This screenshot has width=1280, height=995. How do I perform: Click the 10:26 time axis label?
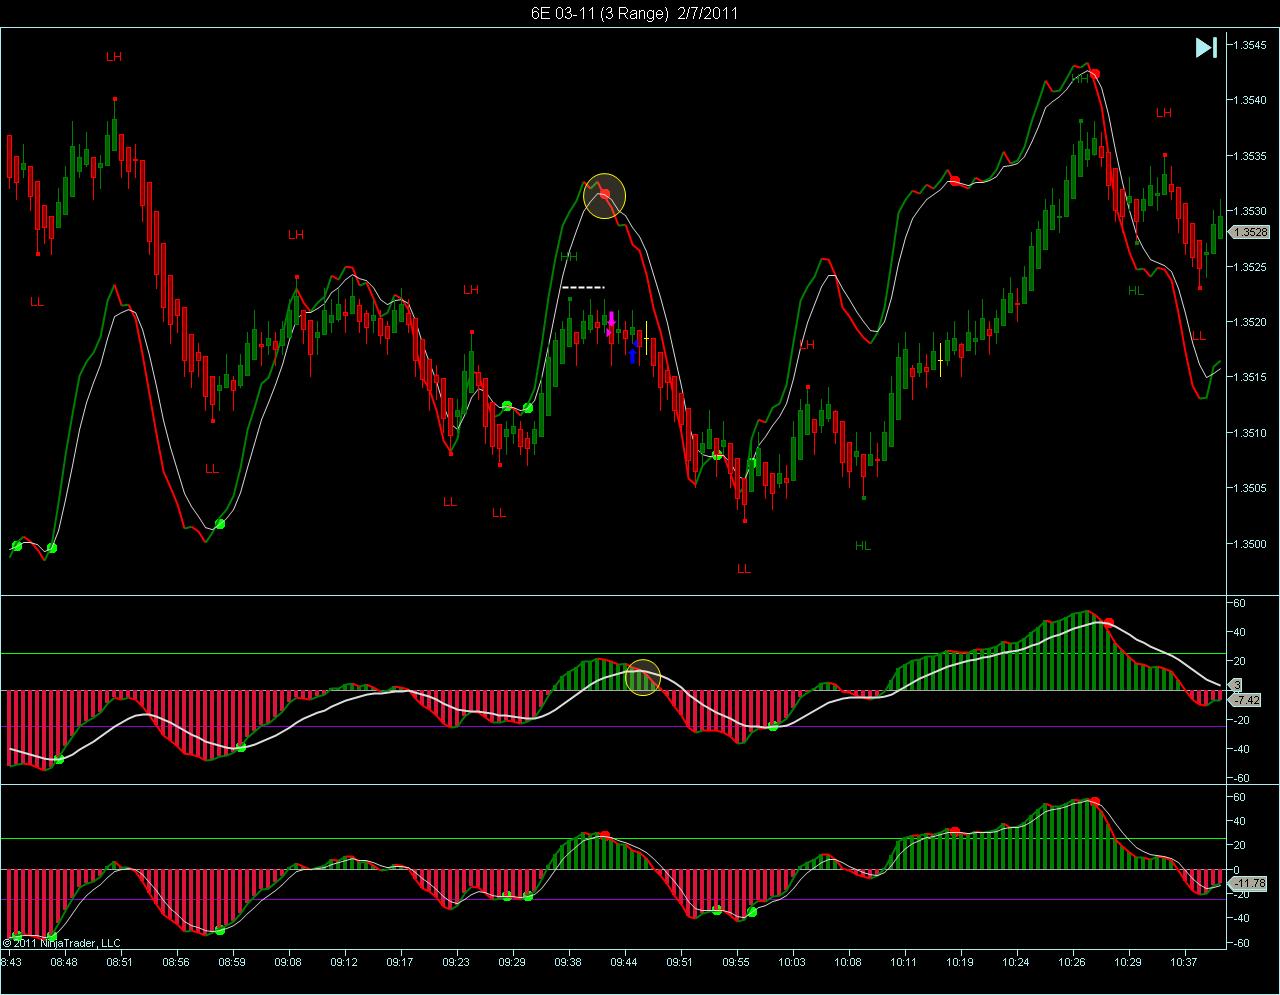click(x=1072, y=962)
